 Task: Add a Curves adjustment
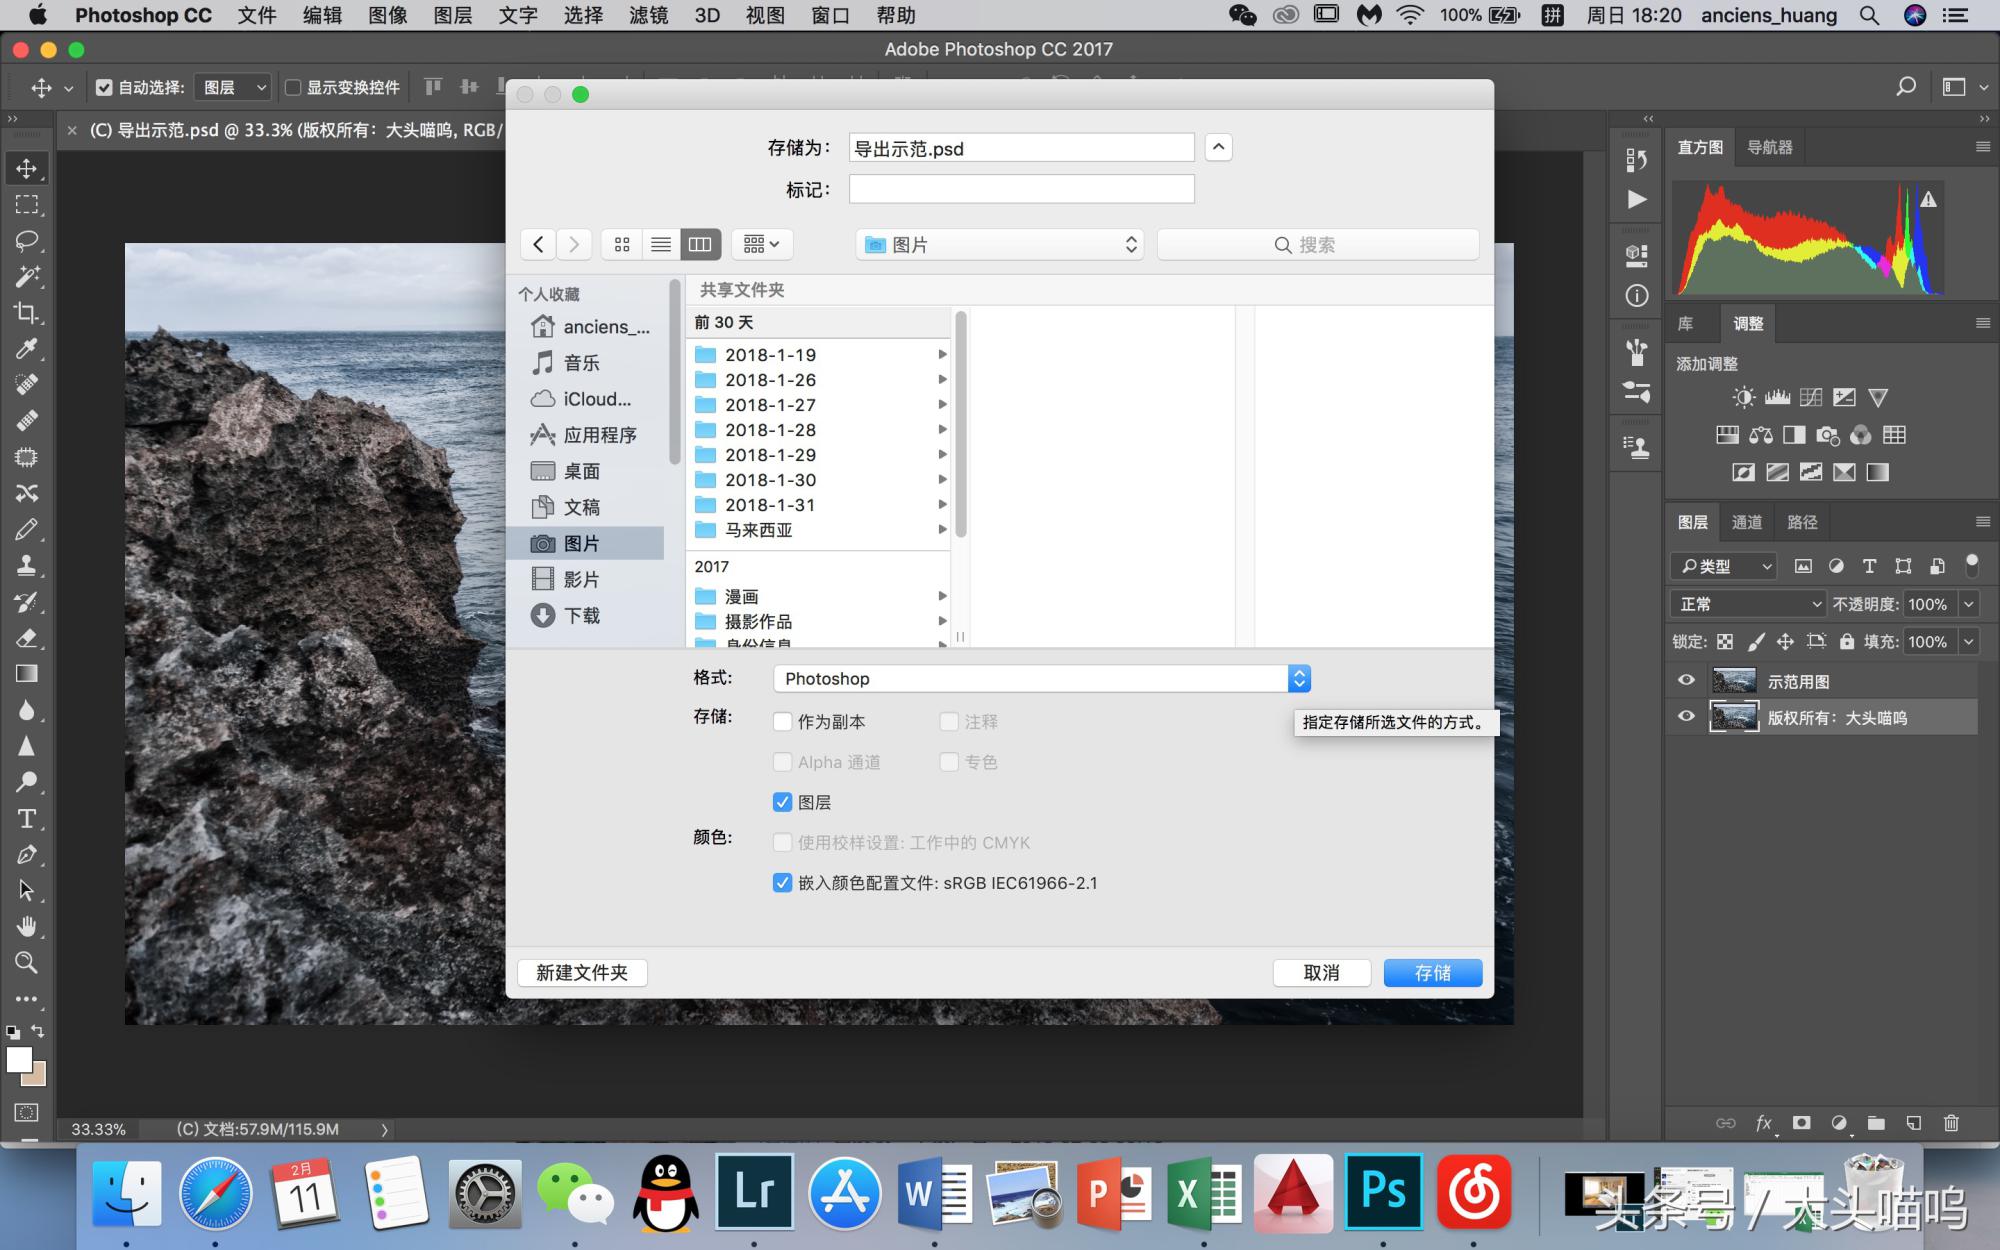click(1811, 398)
